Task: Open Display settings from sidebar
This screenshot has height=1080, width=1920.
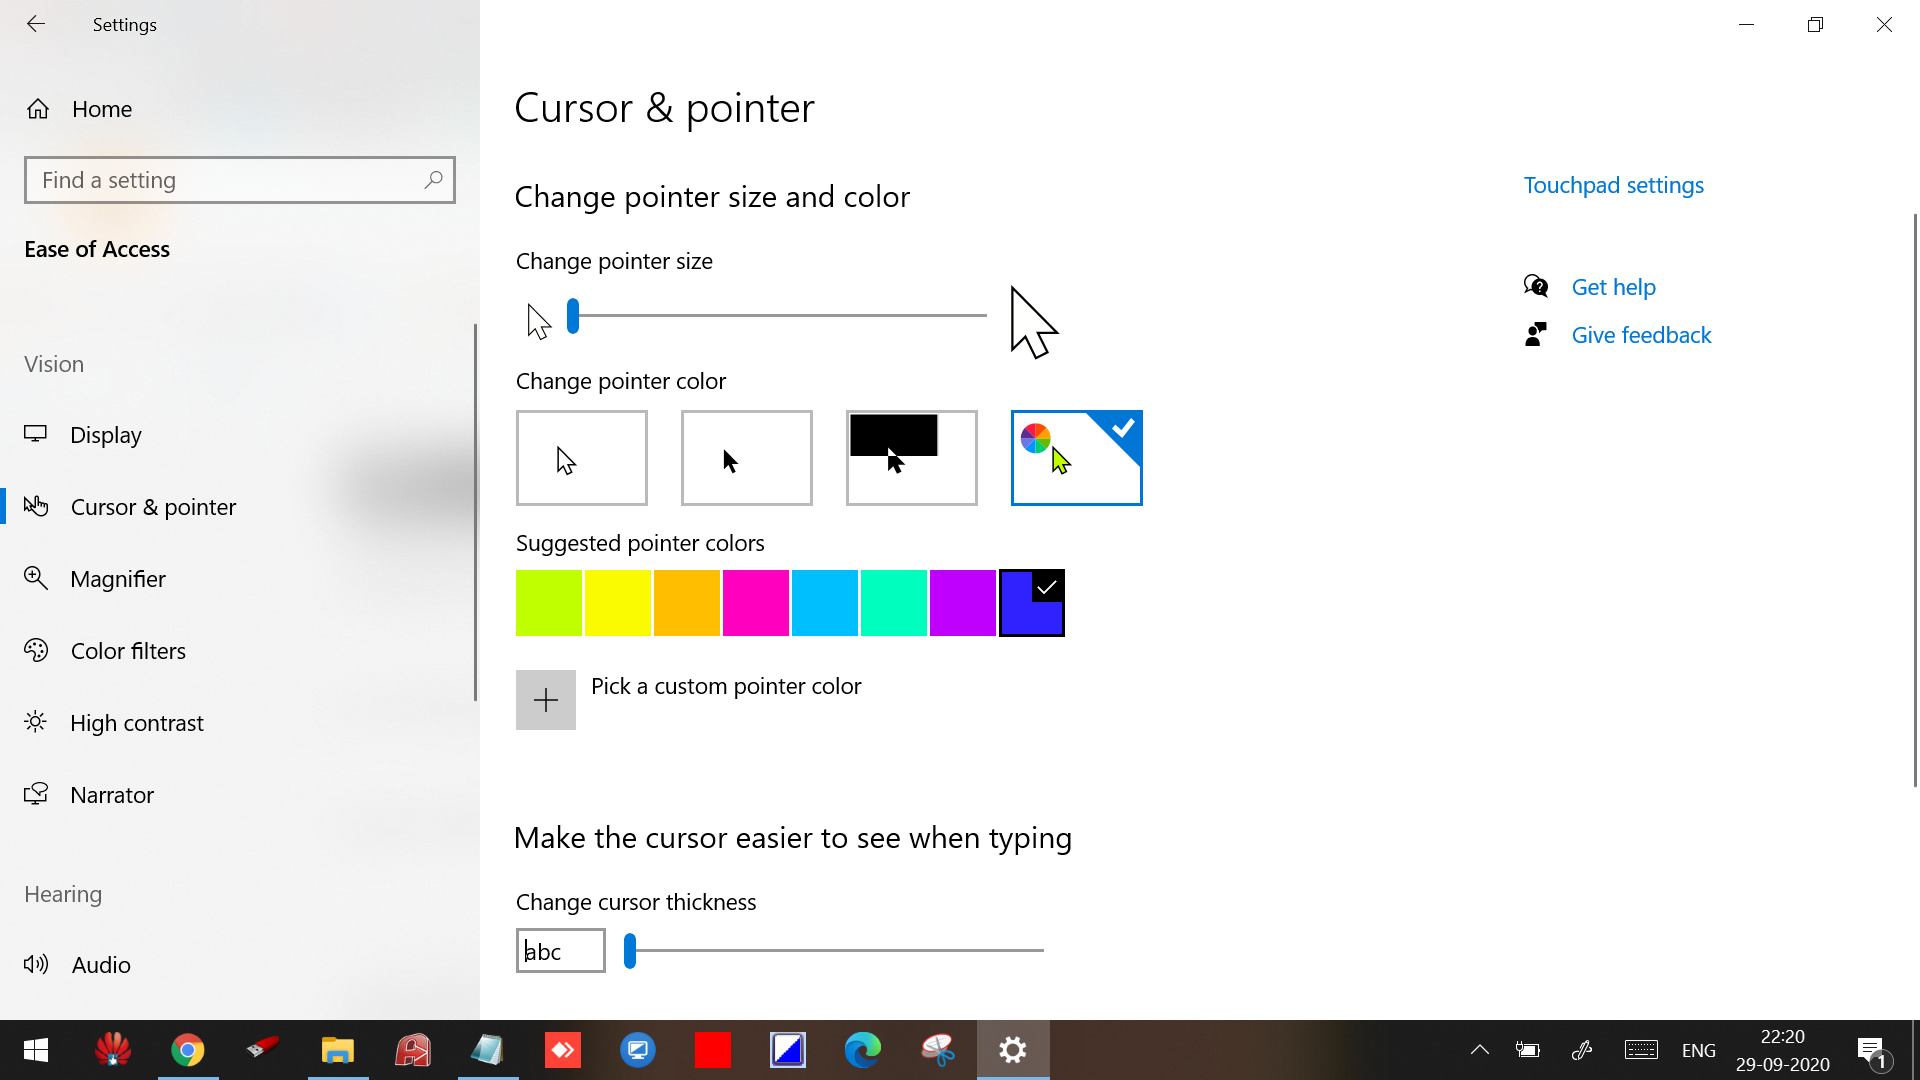Action: coord(105,434)
